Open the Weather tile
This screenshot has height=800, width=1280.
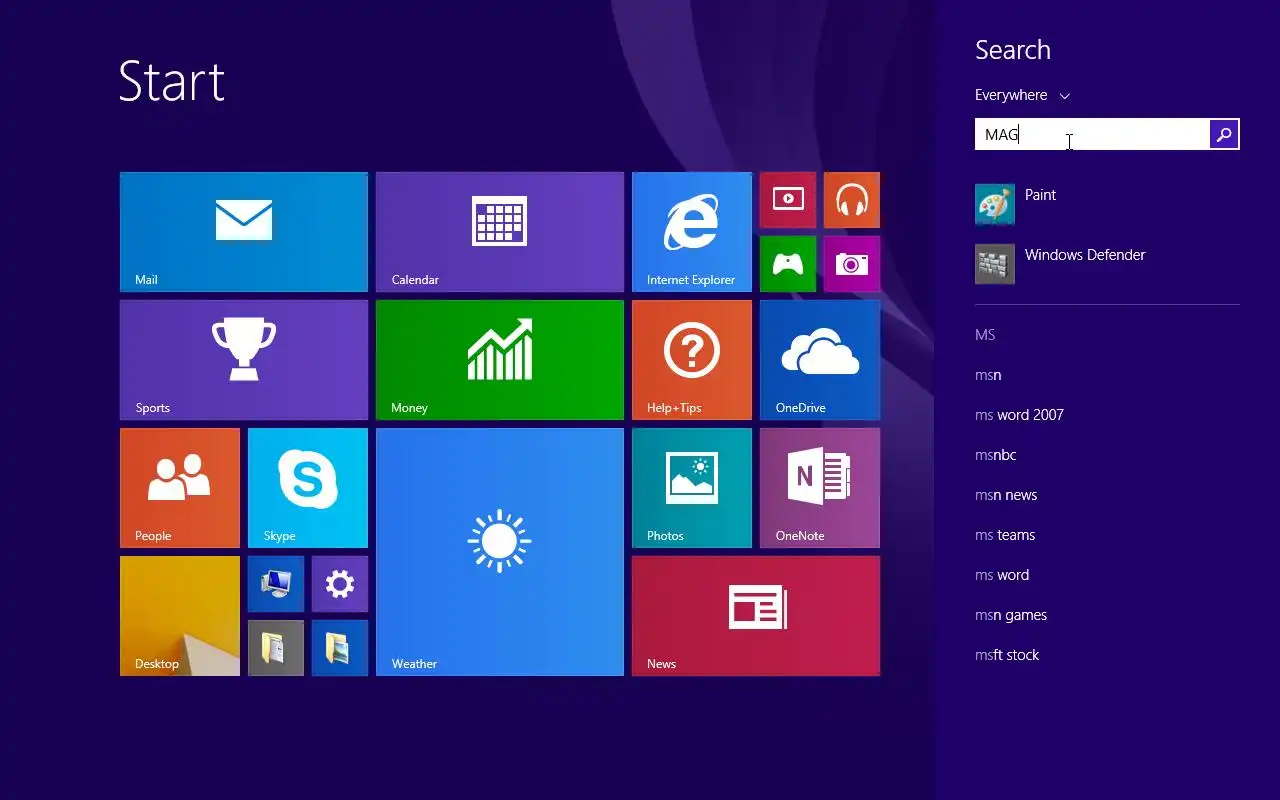pos(500,552)
